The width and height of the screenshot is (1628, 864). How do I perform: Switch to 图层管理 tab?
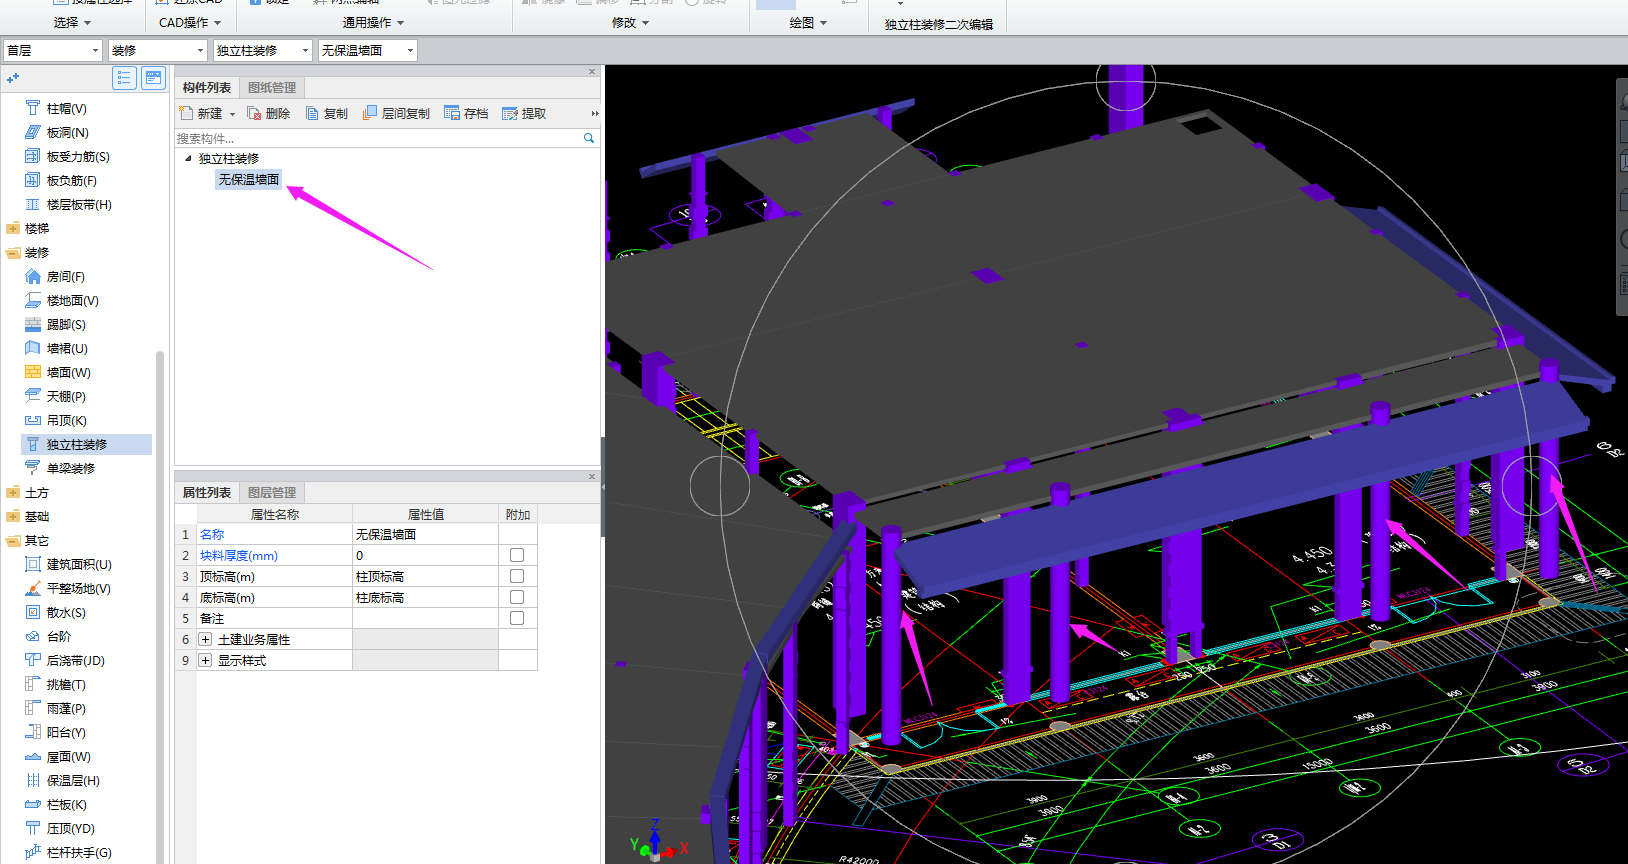(x=272, y=492)
